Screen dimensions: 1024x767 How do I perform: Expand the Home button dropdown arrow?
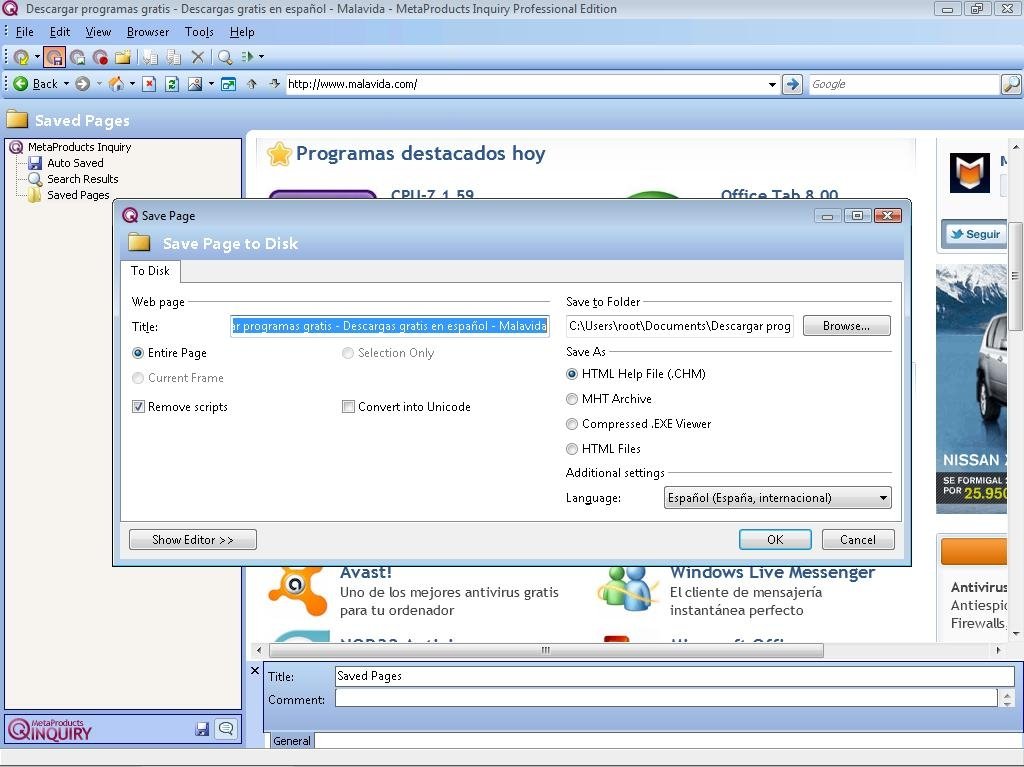132,84
